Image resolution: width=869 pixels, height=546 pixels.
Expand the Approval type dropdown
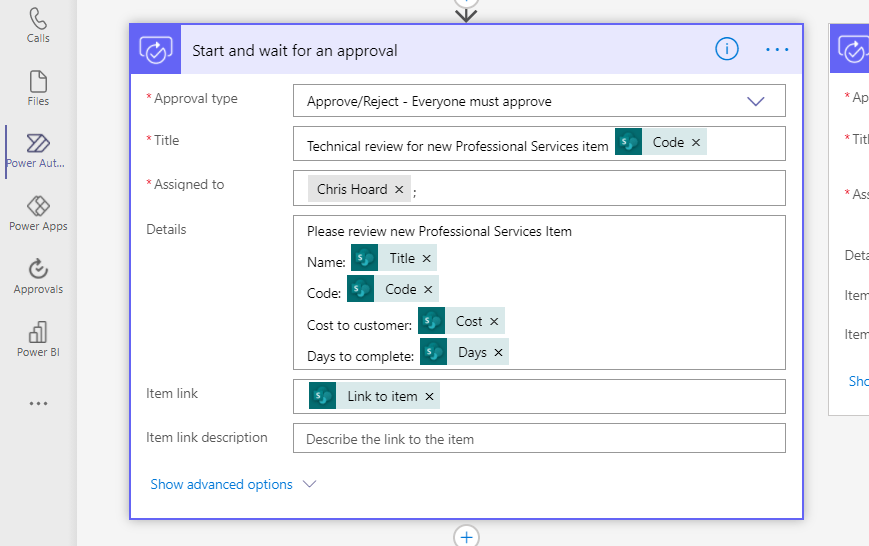(x=755, y=101)
